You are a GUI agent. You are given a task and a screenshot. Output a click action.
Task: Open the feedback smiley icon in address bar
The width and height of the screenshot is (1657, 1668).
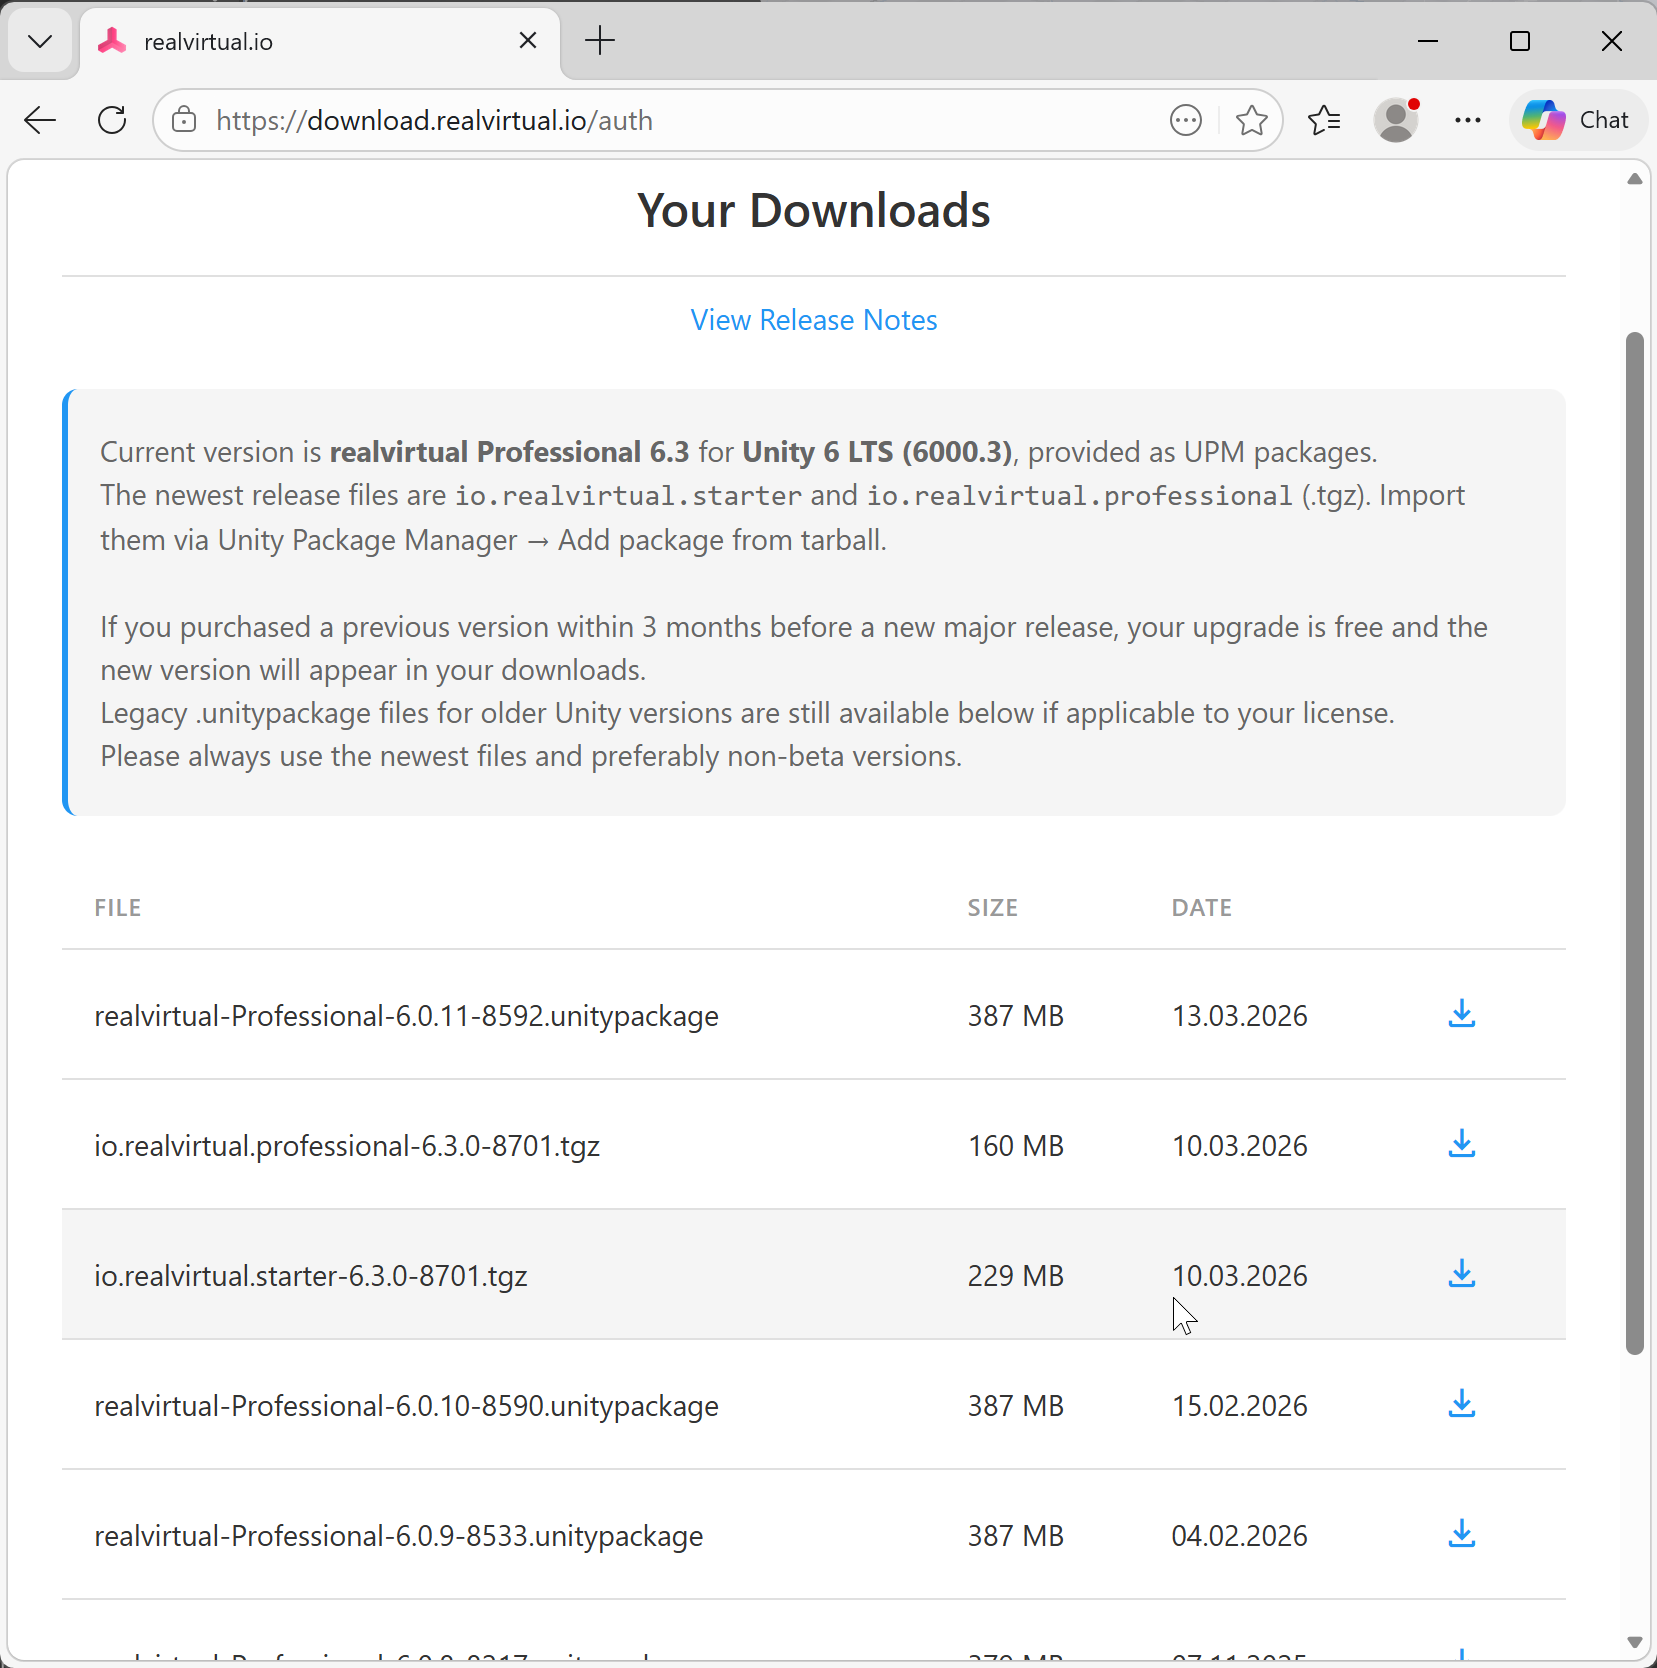tap(1186, 121)
